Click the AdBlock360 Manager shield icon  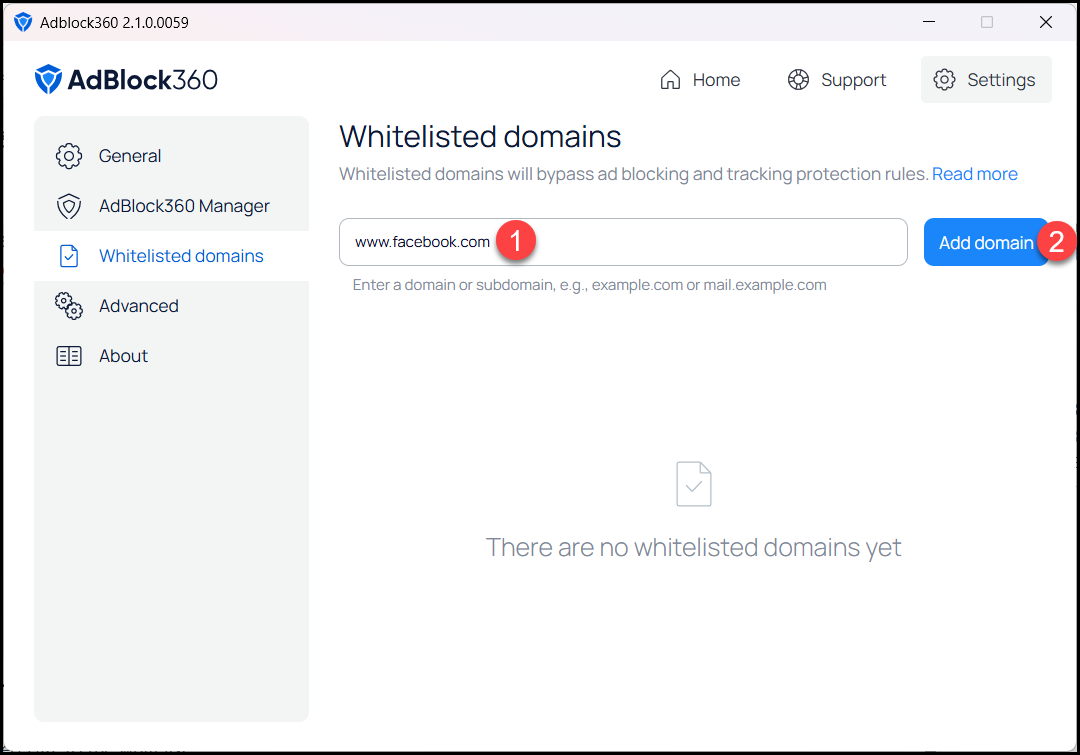[69, 206]
